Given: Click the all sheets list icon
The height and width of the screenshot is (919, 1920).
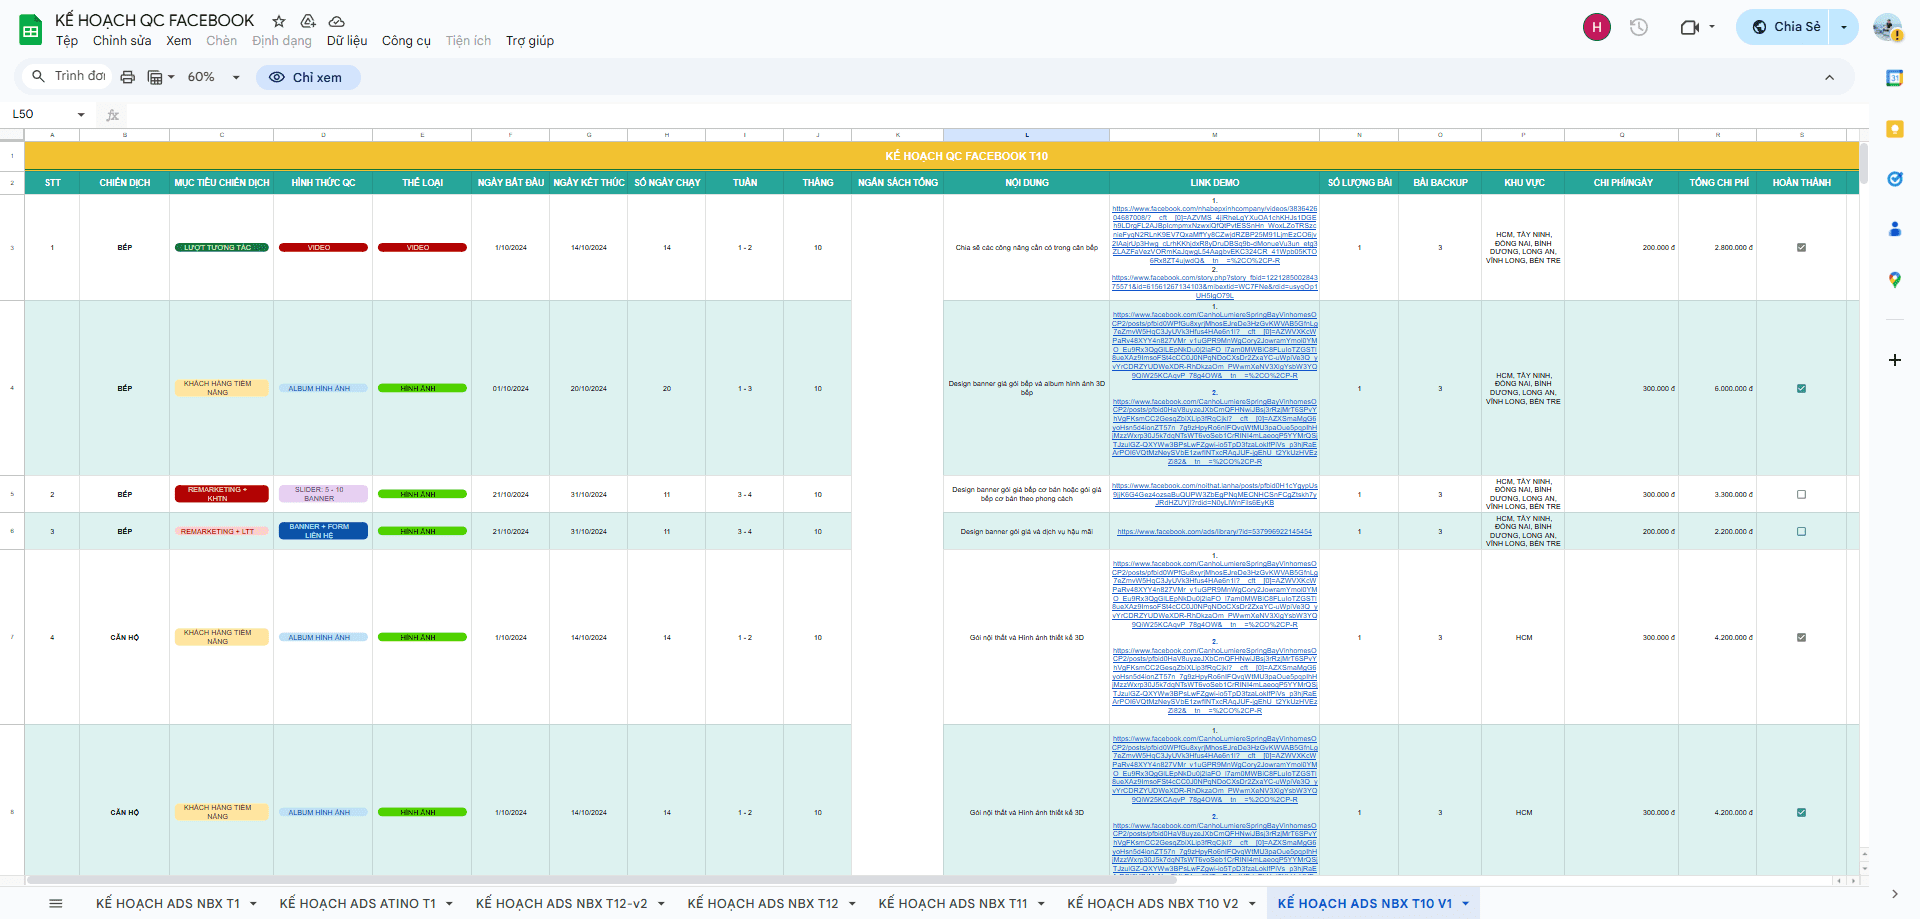Looking at the screenshot, I should pyautogui.click(x=56, y=903).
